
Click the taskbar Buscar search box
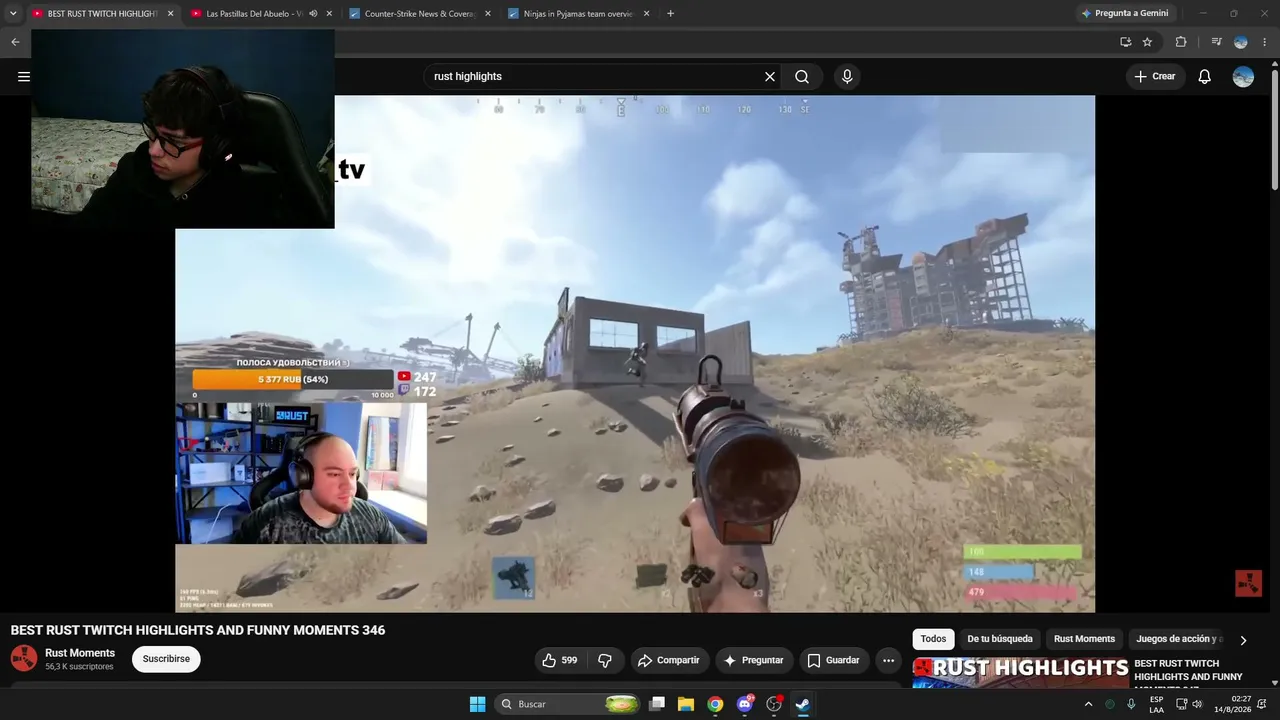(x=569, y=704)
